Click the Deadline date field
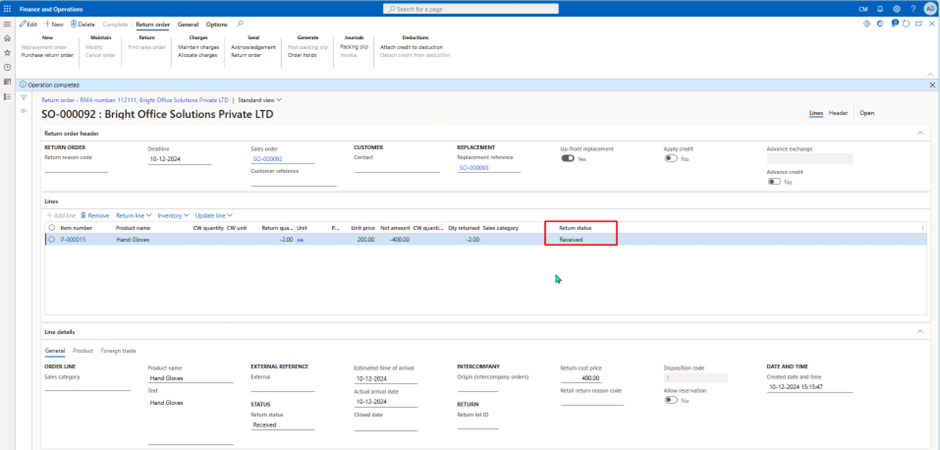The width and height of the screenshot is (940, 450). click(179, 159)
